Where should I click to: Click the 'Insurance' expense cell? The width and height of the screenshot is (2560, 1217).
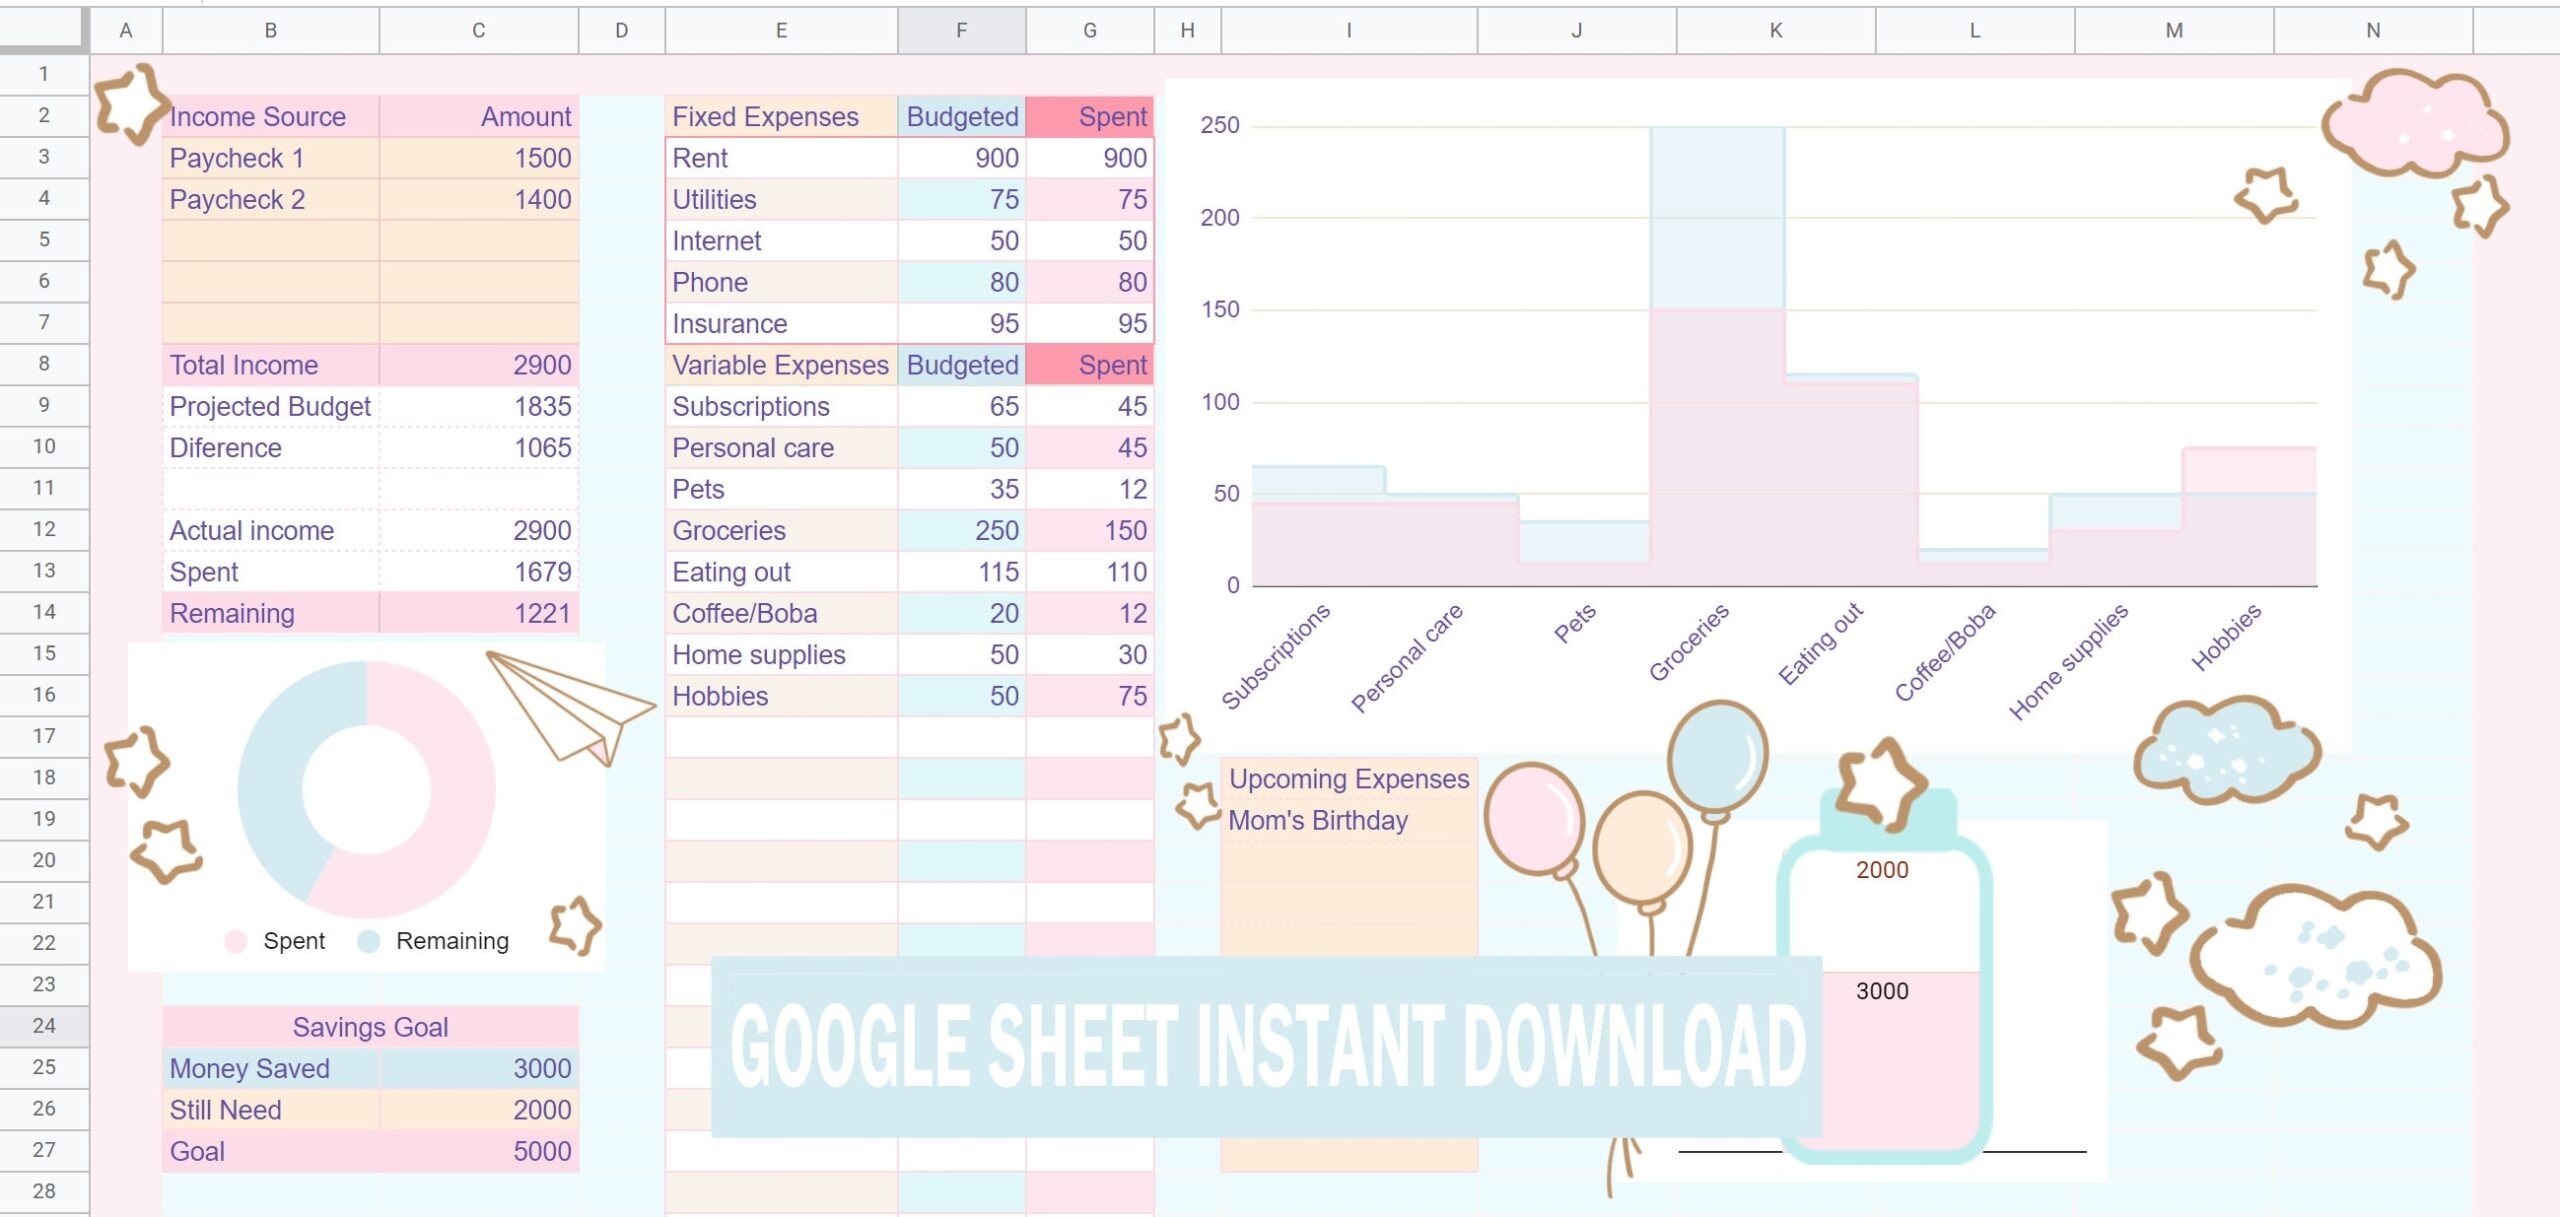point(781,324)
